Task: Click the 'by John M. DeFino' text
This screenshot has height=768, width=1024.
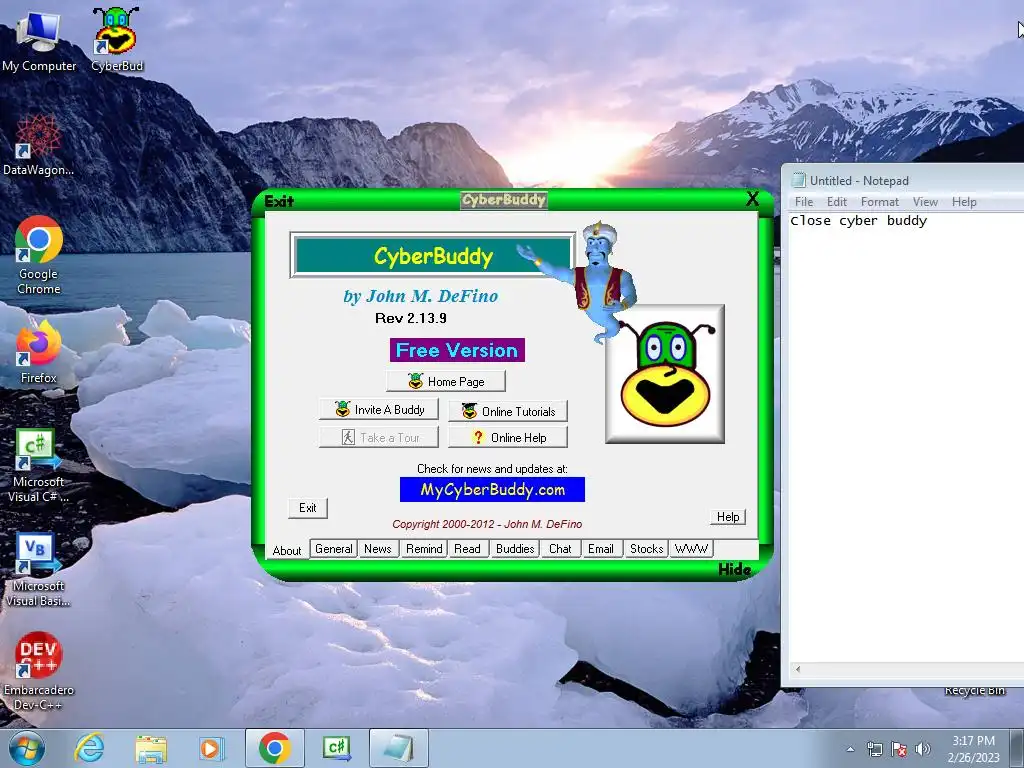Action: coord(421,296)
